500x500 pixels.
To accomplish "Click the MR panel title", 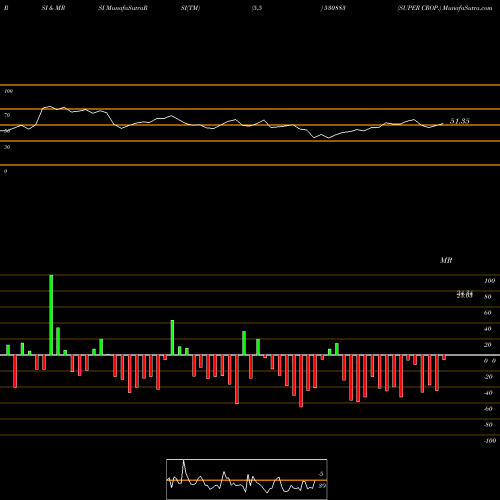I will (446, 260).
